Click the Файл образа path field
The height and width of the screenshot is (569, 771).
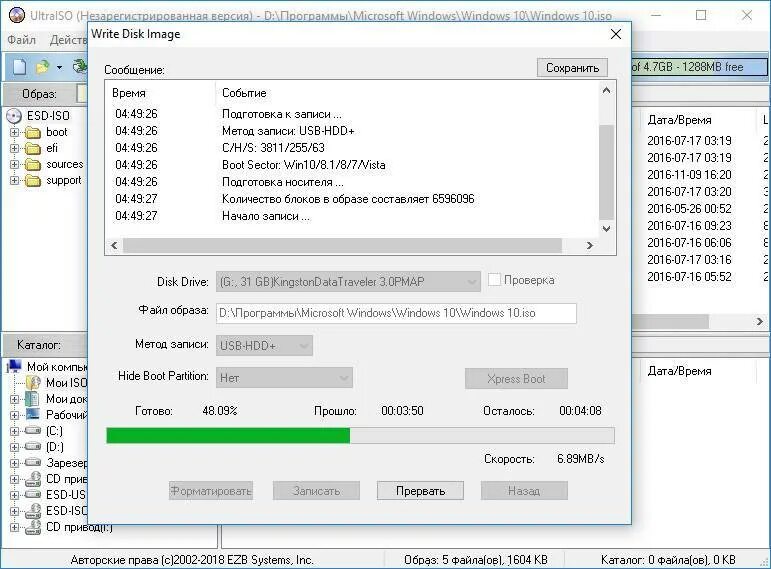pos(396,313)
